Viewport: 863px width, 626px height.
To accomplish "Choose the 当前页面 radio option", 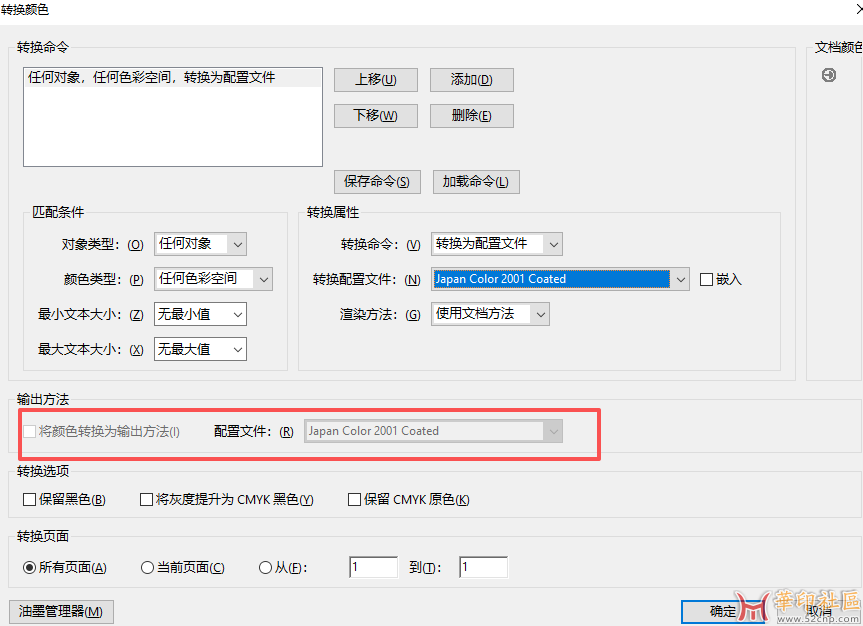I will 148,568.
